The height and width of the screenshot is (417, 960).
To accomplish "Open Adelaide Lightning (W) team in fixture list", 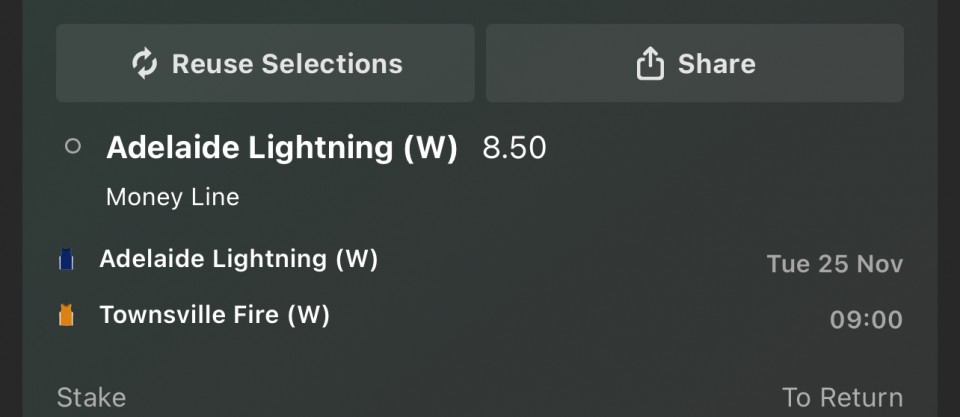I will tap(238, 260).
